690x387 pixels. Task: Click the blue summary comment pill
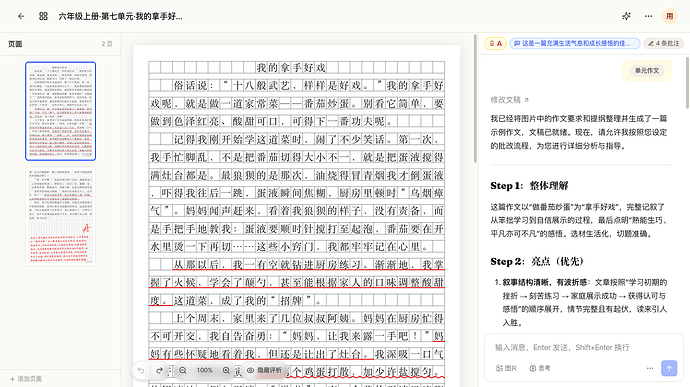(x=575, y=43)
